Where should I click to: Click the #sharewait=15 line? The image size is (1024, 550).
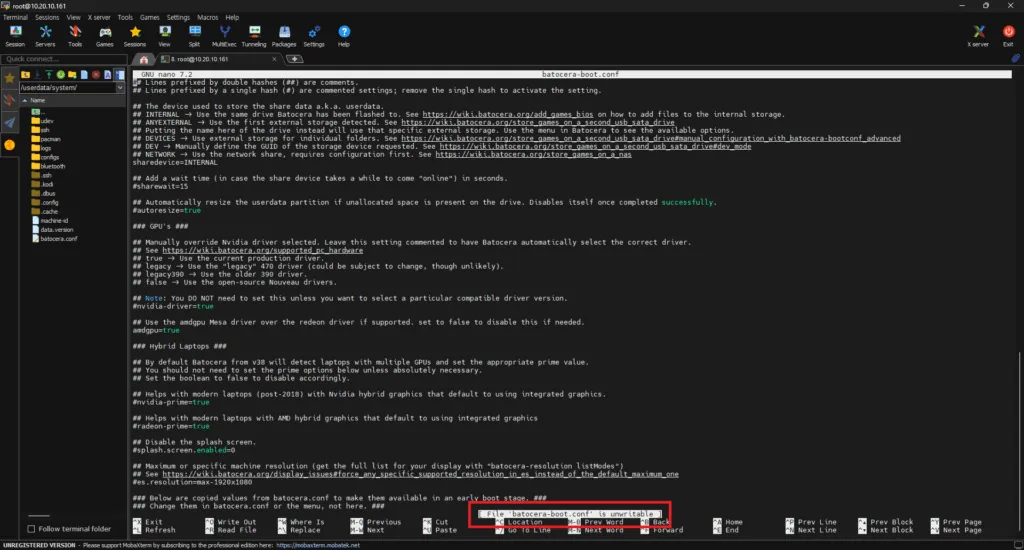(x=160, y=187)
